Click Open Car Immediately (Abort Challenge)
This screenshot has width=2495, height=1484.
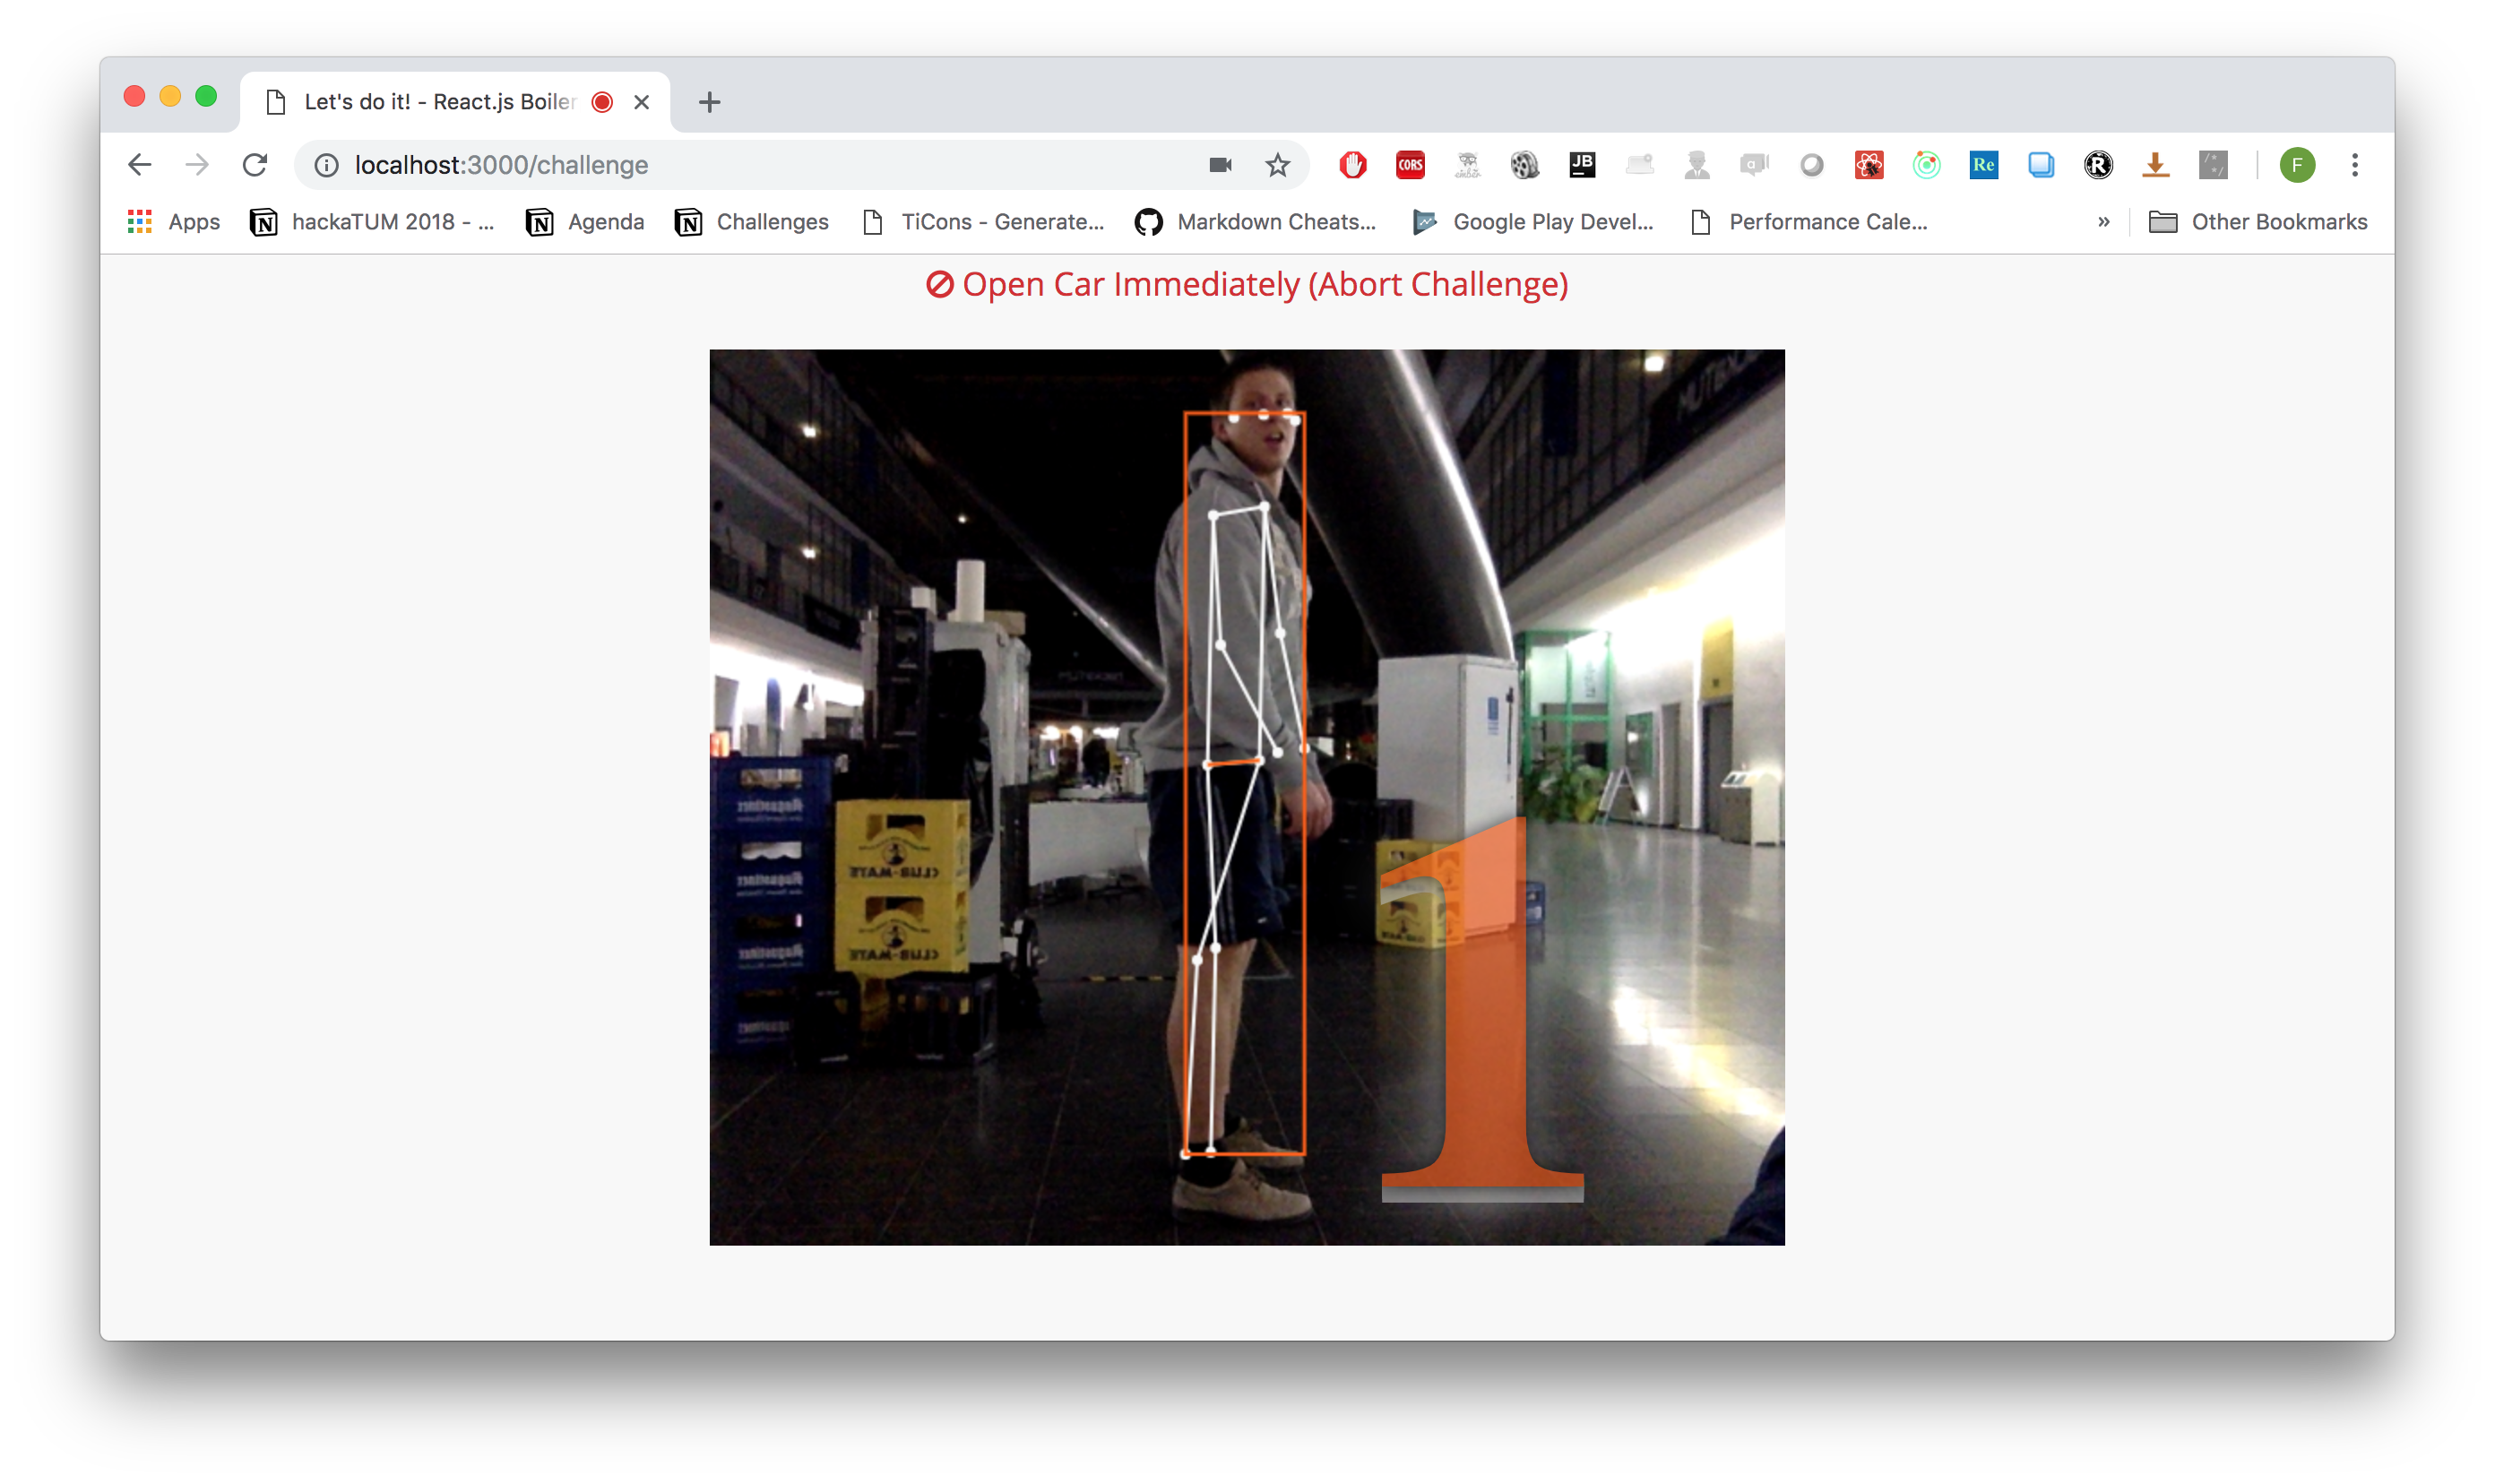pyautogui.click(x=1246, y=285)
